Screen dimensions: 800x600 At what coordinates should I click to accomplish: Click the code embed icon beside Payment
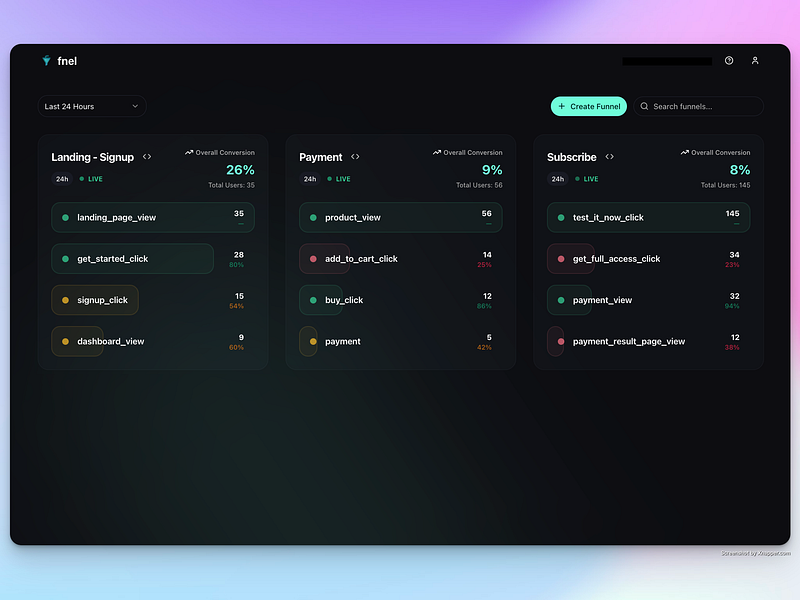pos(355,157)
